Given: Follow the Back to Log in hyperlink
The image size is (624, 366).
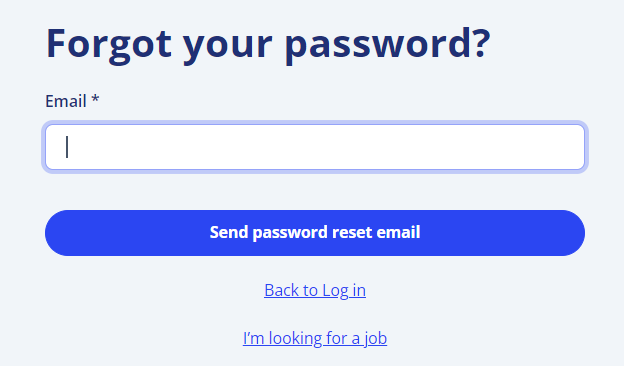Looking at the screenshot, I should pos(315,290).
